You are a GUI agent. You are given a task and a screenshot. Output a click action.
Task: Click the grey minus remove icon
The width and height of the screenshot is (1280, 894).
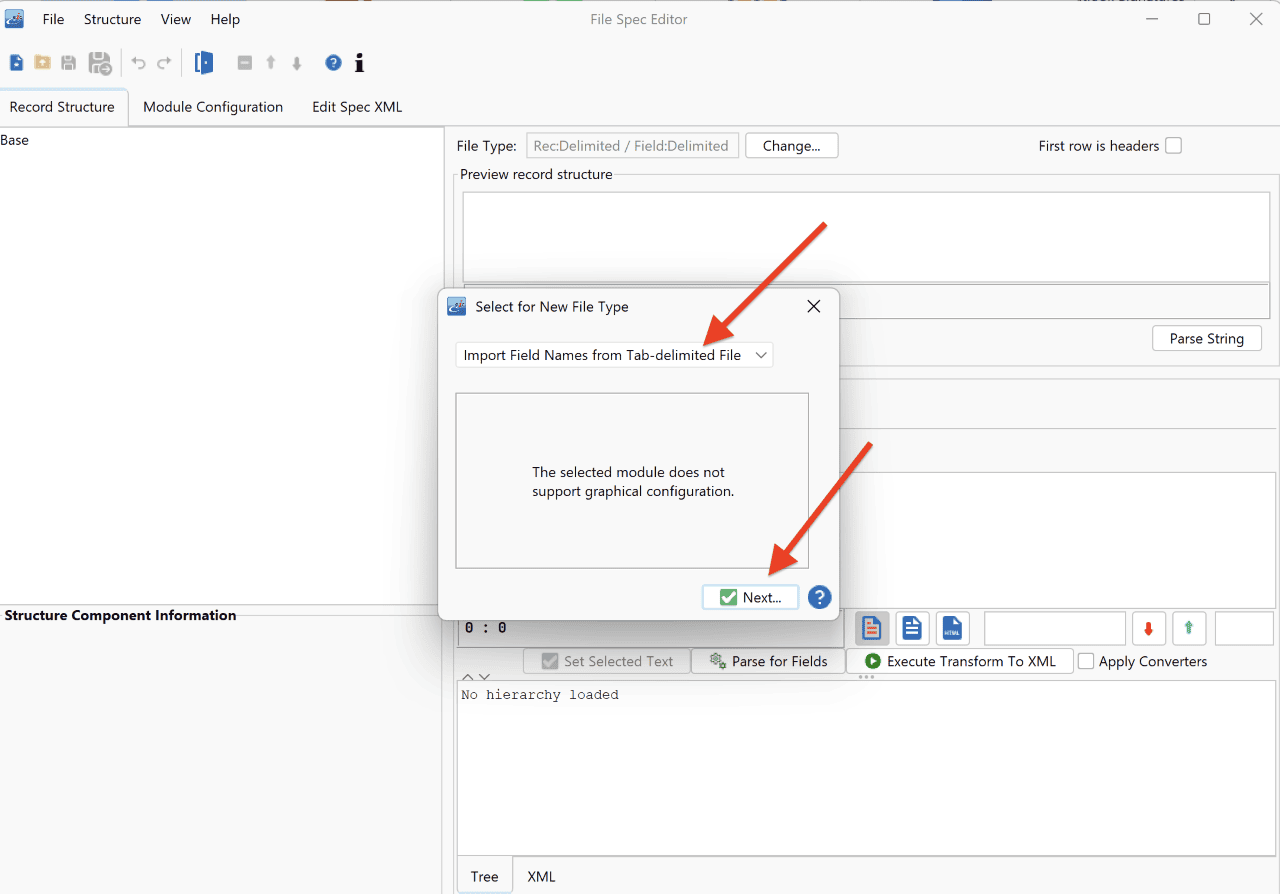click(x=245, y=63)
